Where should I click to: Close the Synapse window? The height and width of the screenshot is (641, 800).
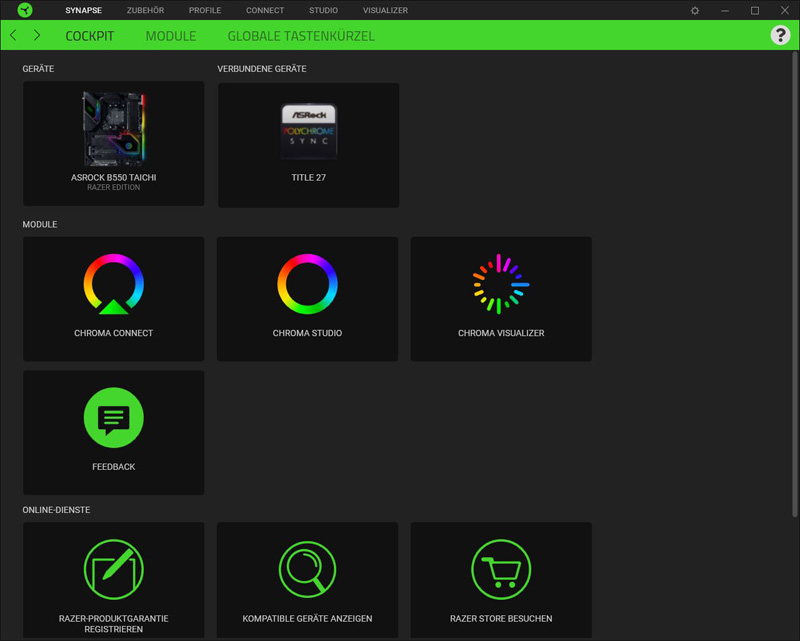click(x=785, y=10)
